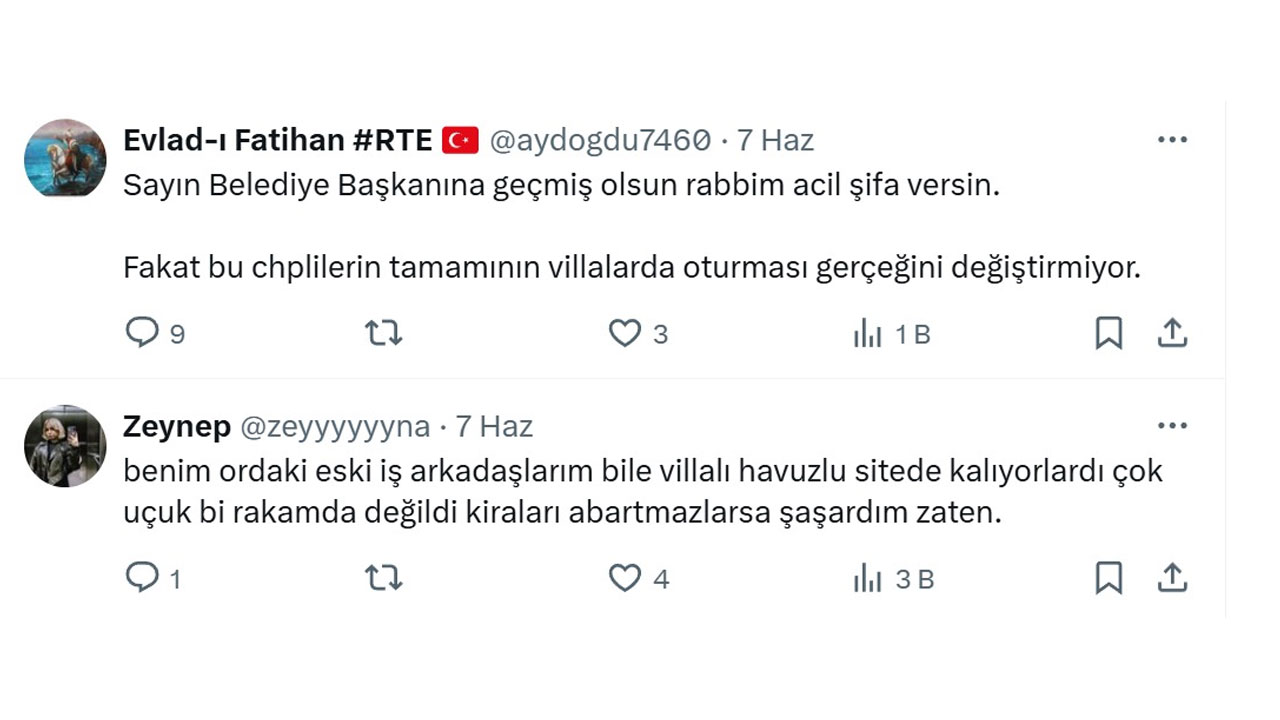
Task: Retweet the tweet by @aydogdu7460
Action: [382, 333]
